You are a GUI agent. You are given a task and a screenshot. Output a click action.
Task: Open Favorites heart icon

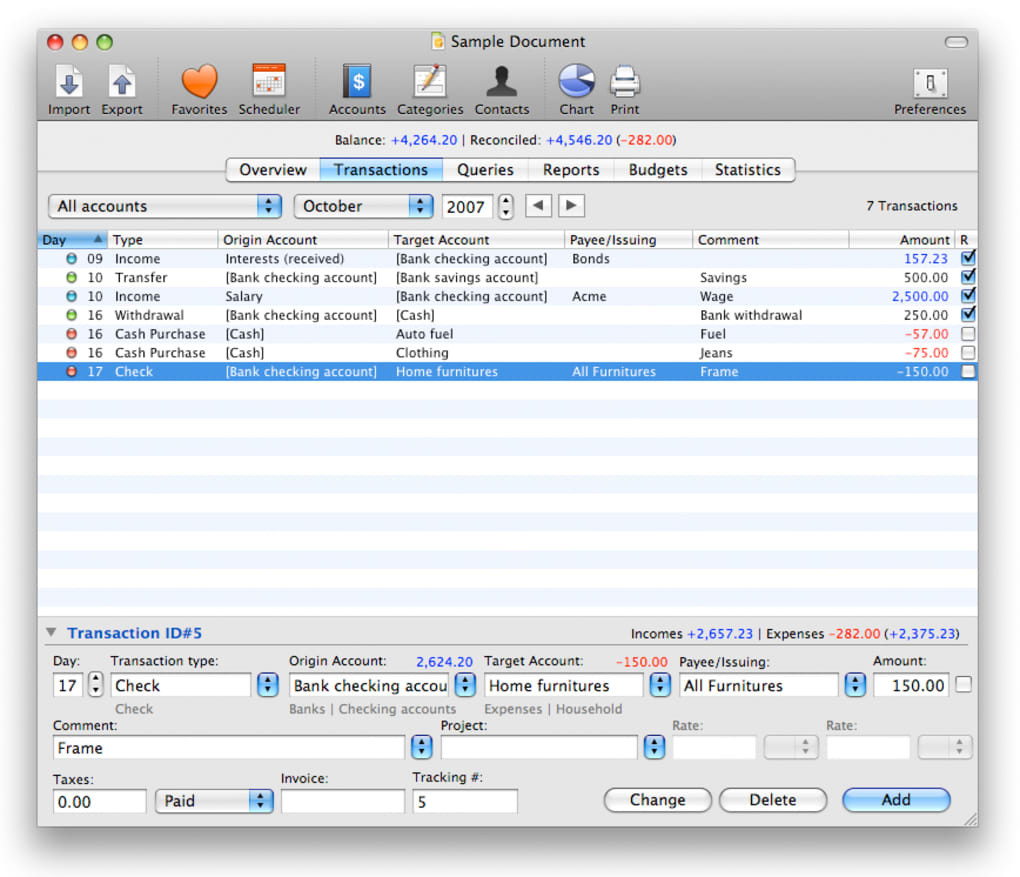(x=199, y=82)
